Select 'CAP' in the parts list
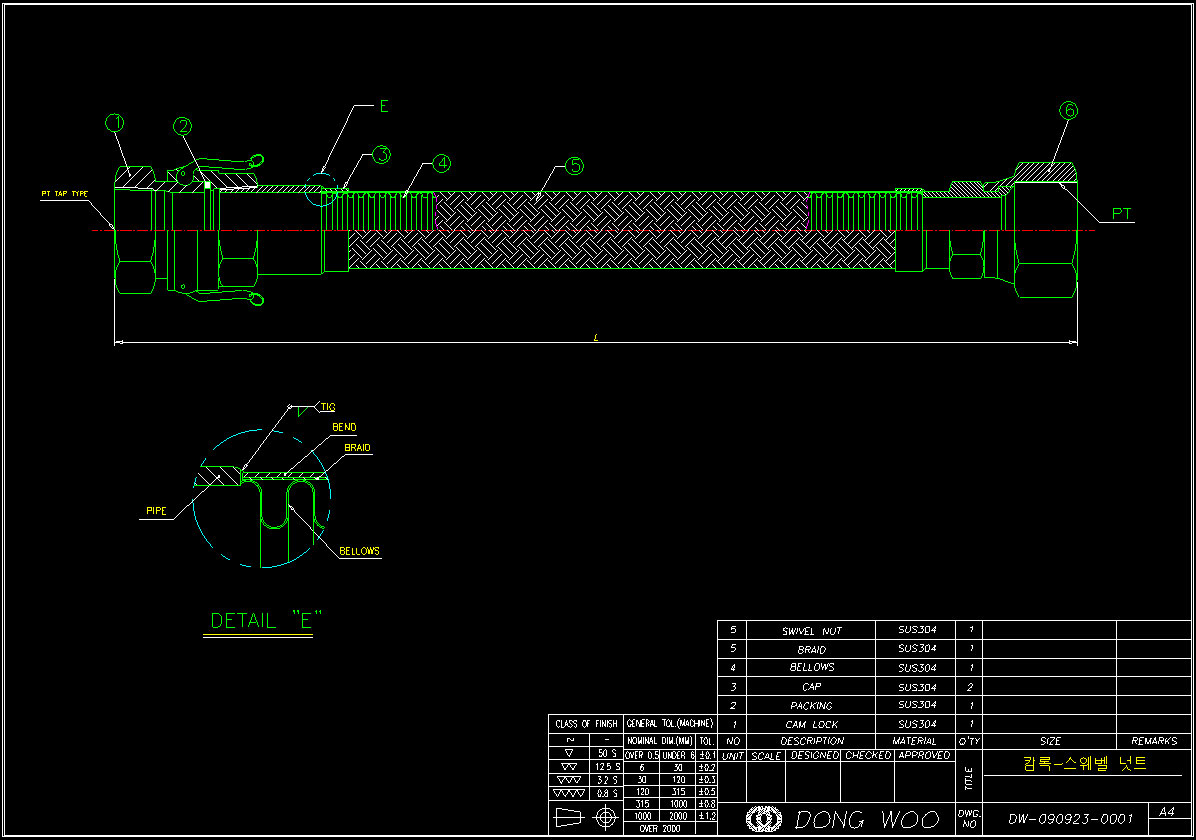This screenshot has width=1196, height=840. tap(812, 687)
